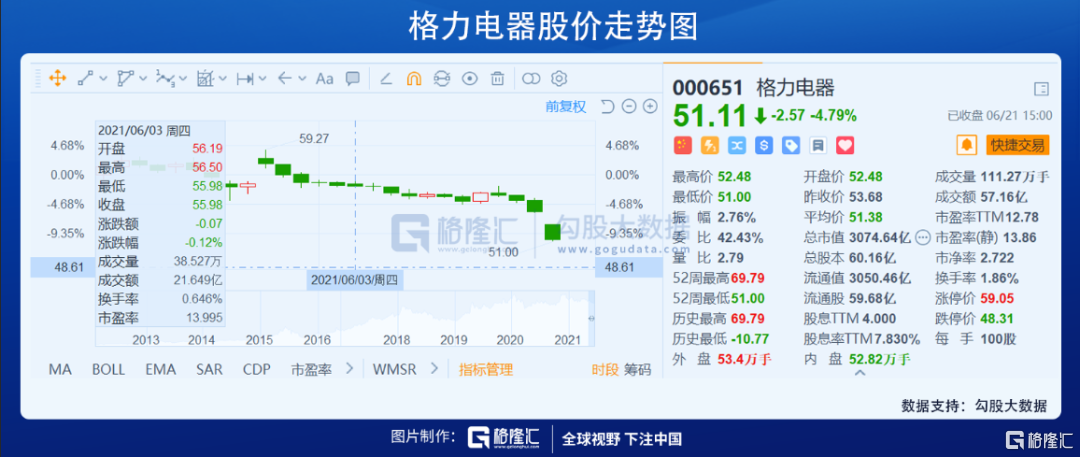Click the small handle at right of timeline
Image resolution: width=1080 pixels, height=457 pixels.
pyautogui.click(x=592, y=318)
